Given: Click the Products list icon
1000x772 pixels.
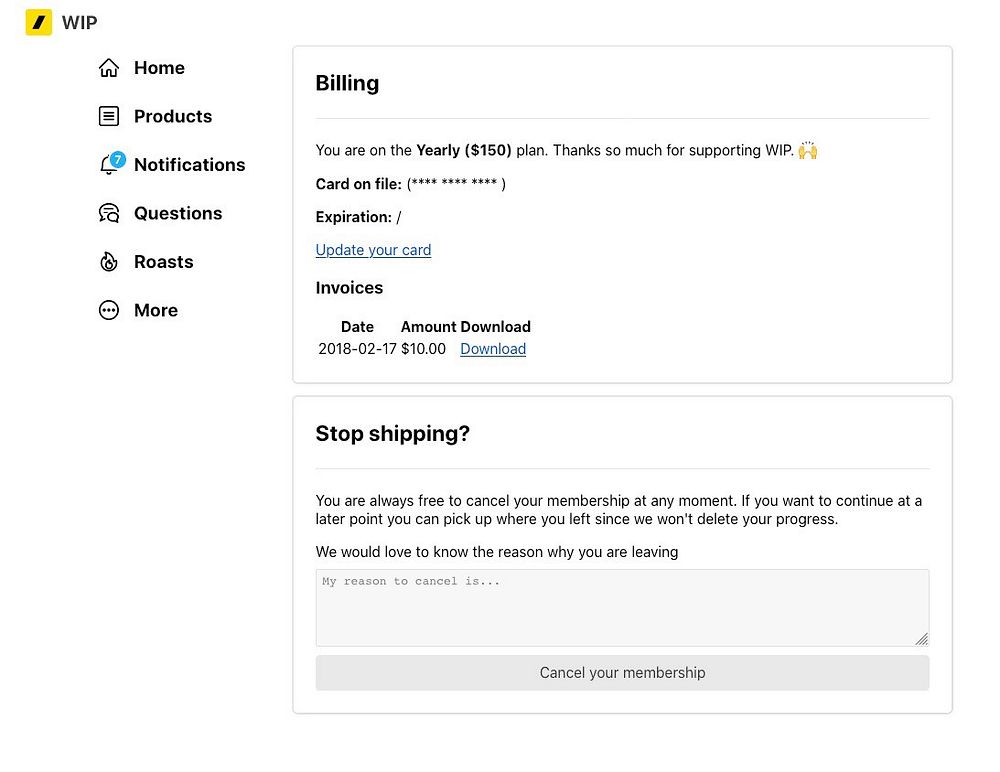Looking at the screenshot, I should pos(109,116).
